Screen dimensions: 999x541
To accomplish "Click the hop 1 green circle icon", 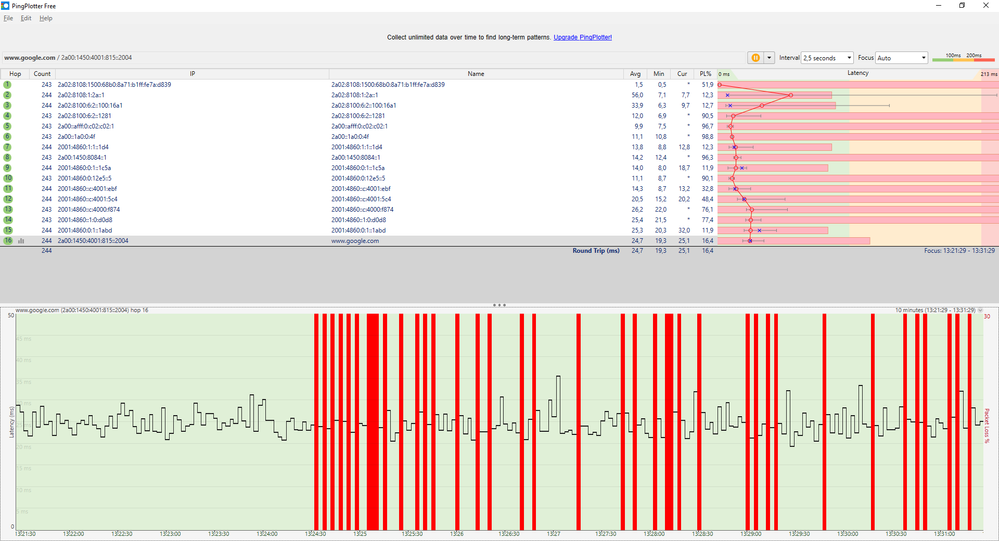I will (8, 84).
